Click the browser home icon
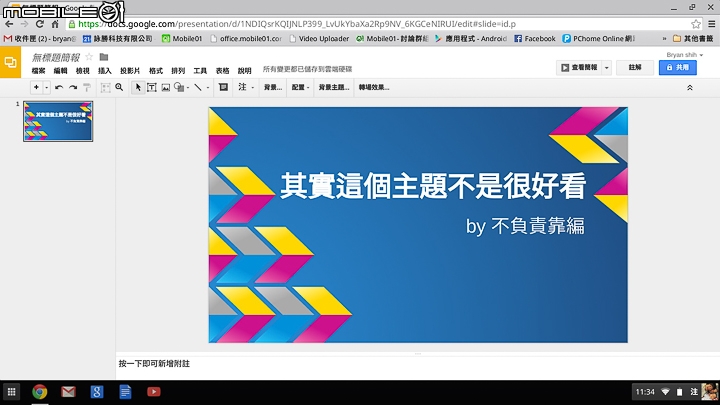This screenshot has width=720, height=405. 55,24
